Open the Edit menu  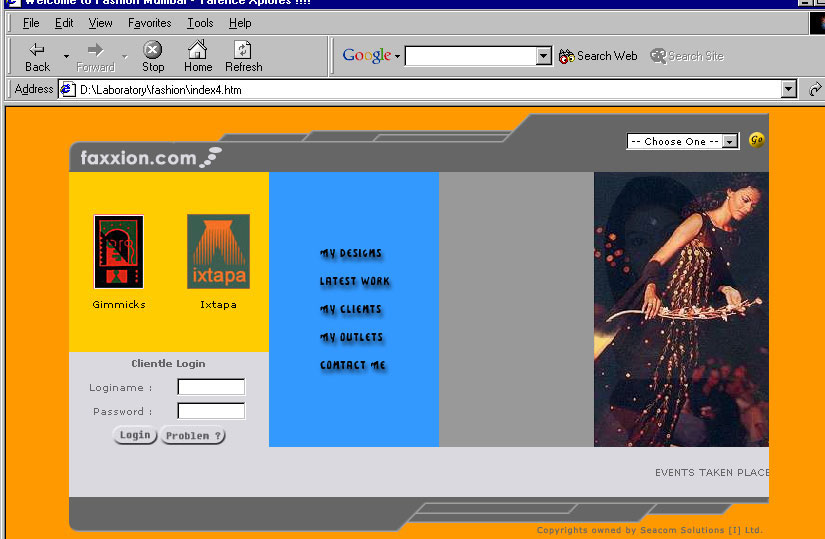64,23
